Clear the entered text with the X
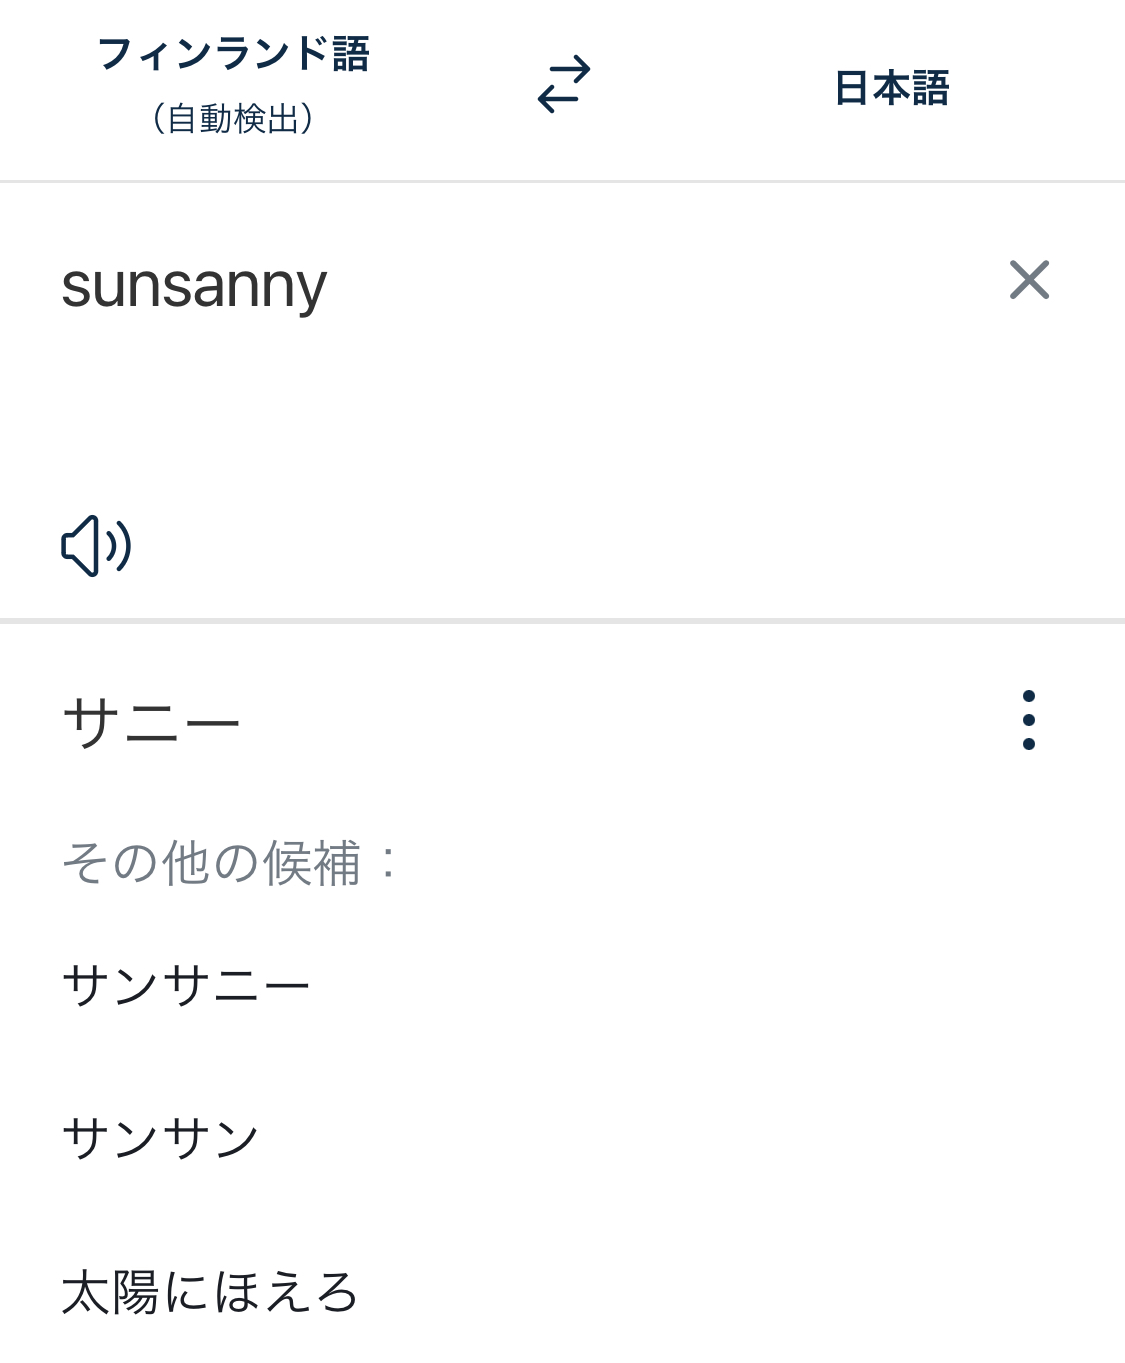The width and height of the screenshot is (1125, 1363). (x=1029, y=280)
